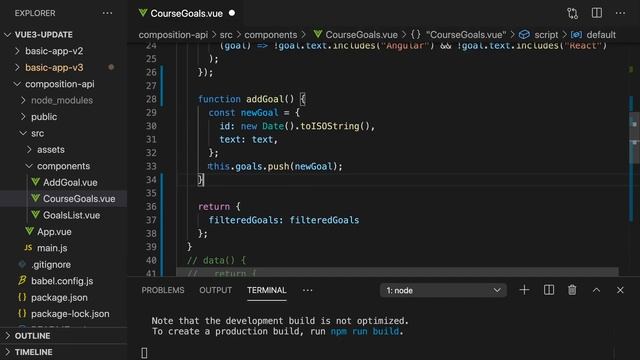Select the CourseGoals.vue editor tab
This screenshot has height=360, width=640.
point(187,13)
